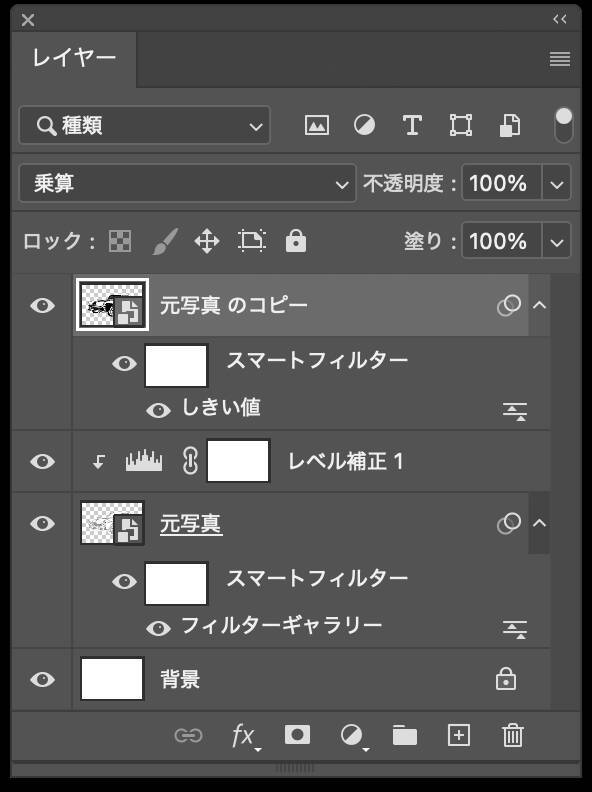Open the 種類 filter type dropdown
The height and width of the screenshot is (792, 592).
[x=144, y=125]
